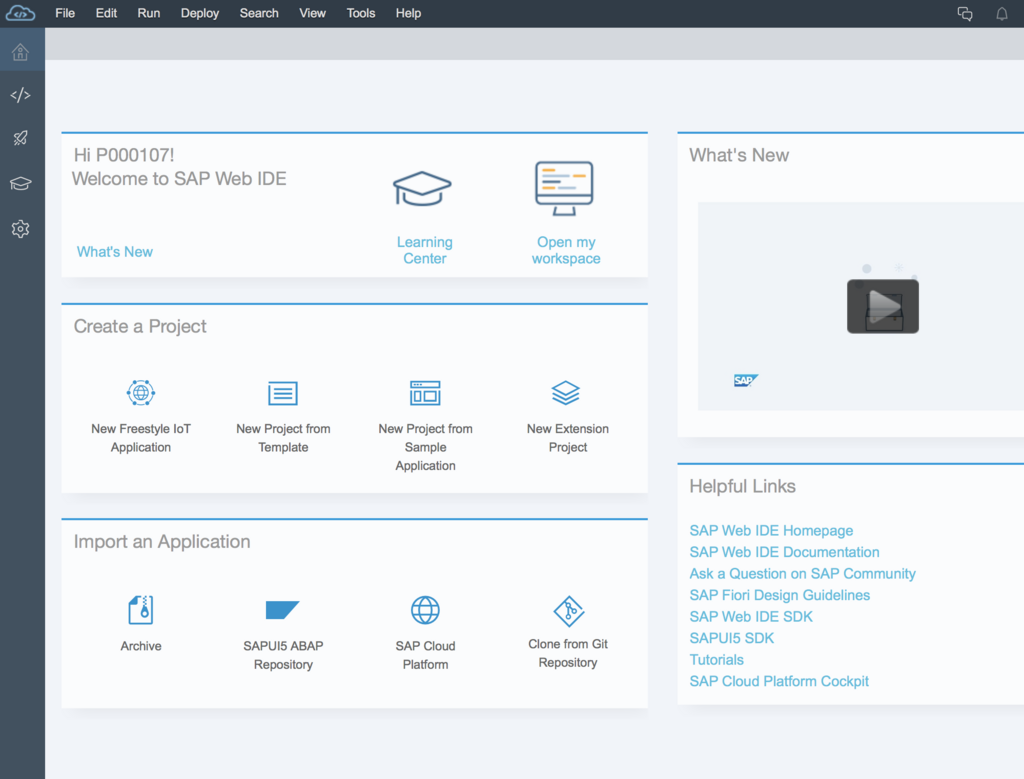The width and height of the screenshot is (1024, 779).
Task: Click the What's New video preview area
Action: tap(861, 306)
